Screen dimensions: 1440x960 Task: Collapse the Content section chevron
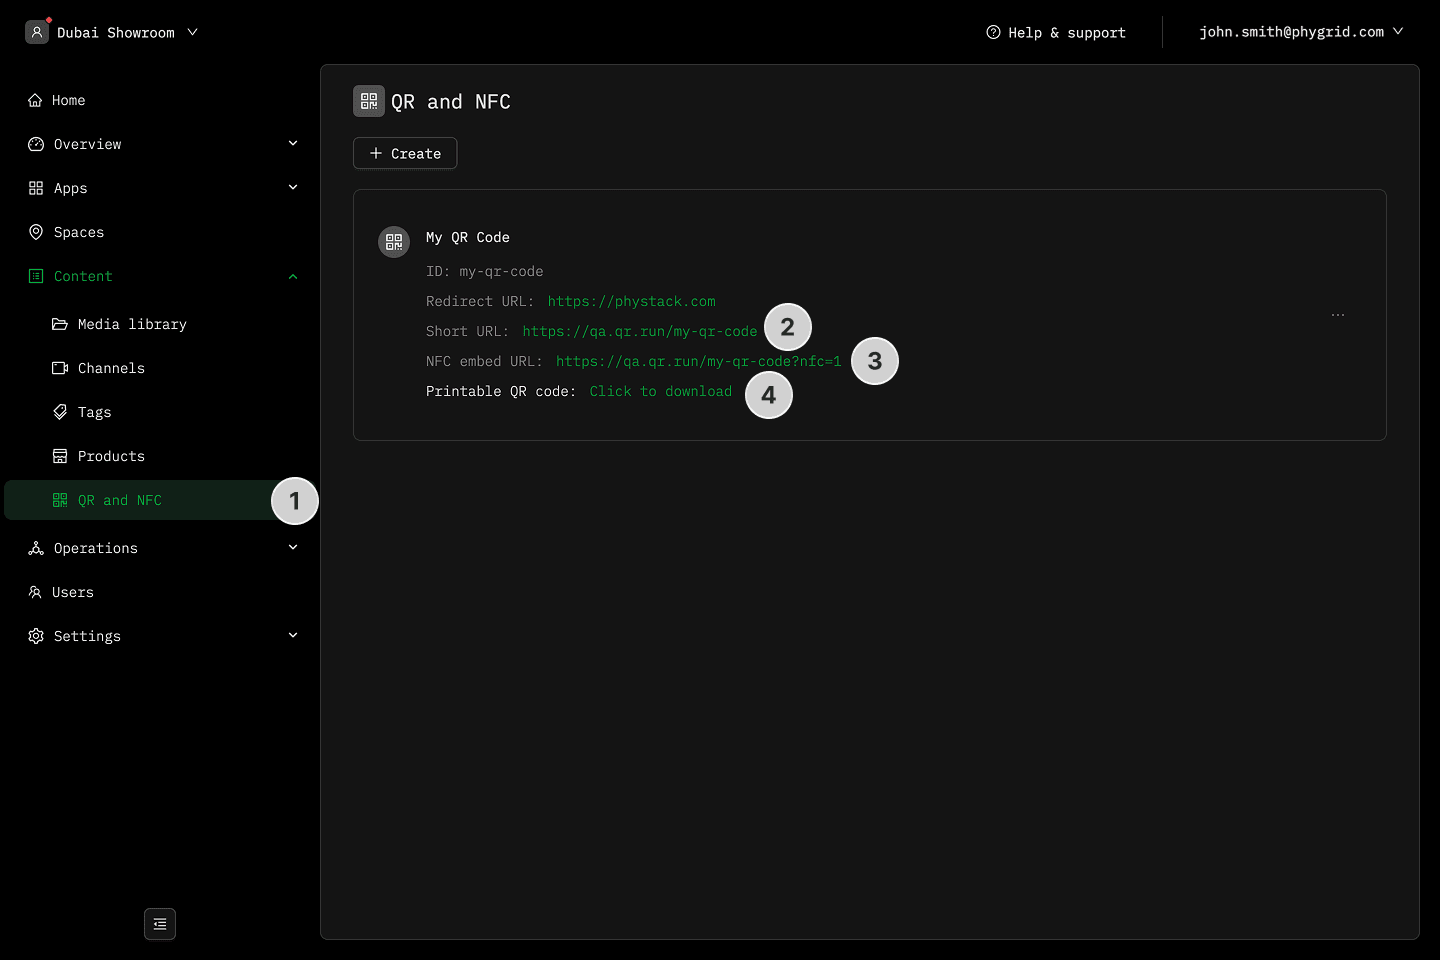[x=293, y=277]
